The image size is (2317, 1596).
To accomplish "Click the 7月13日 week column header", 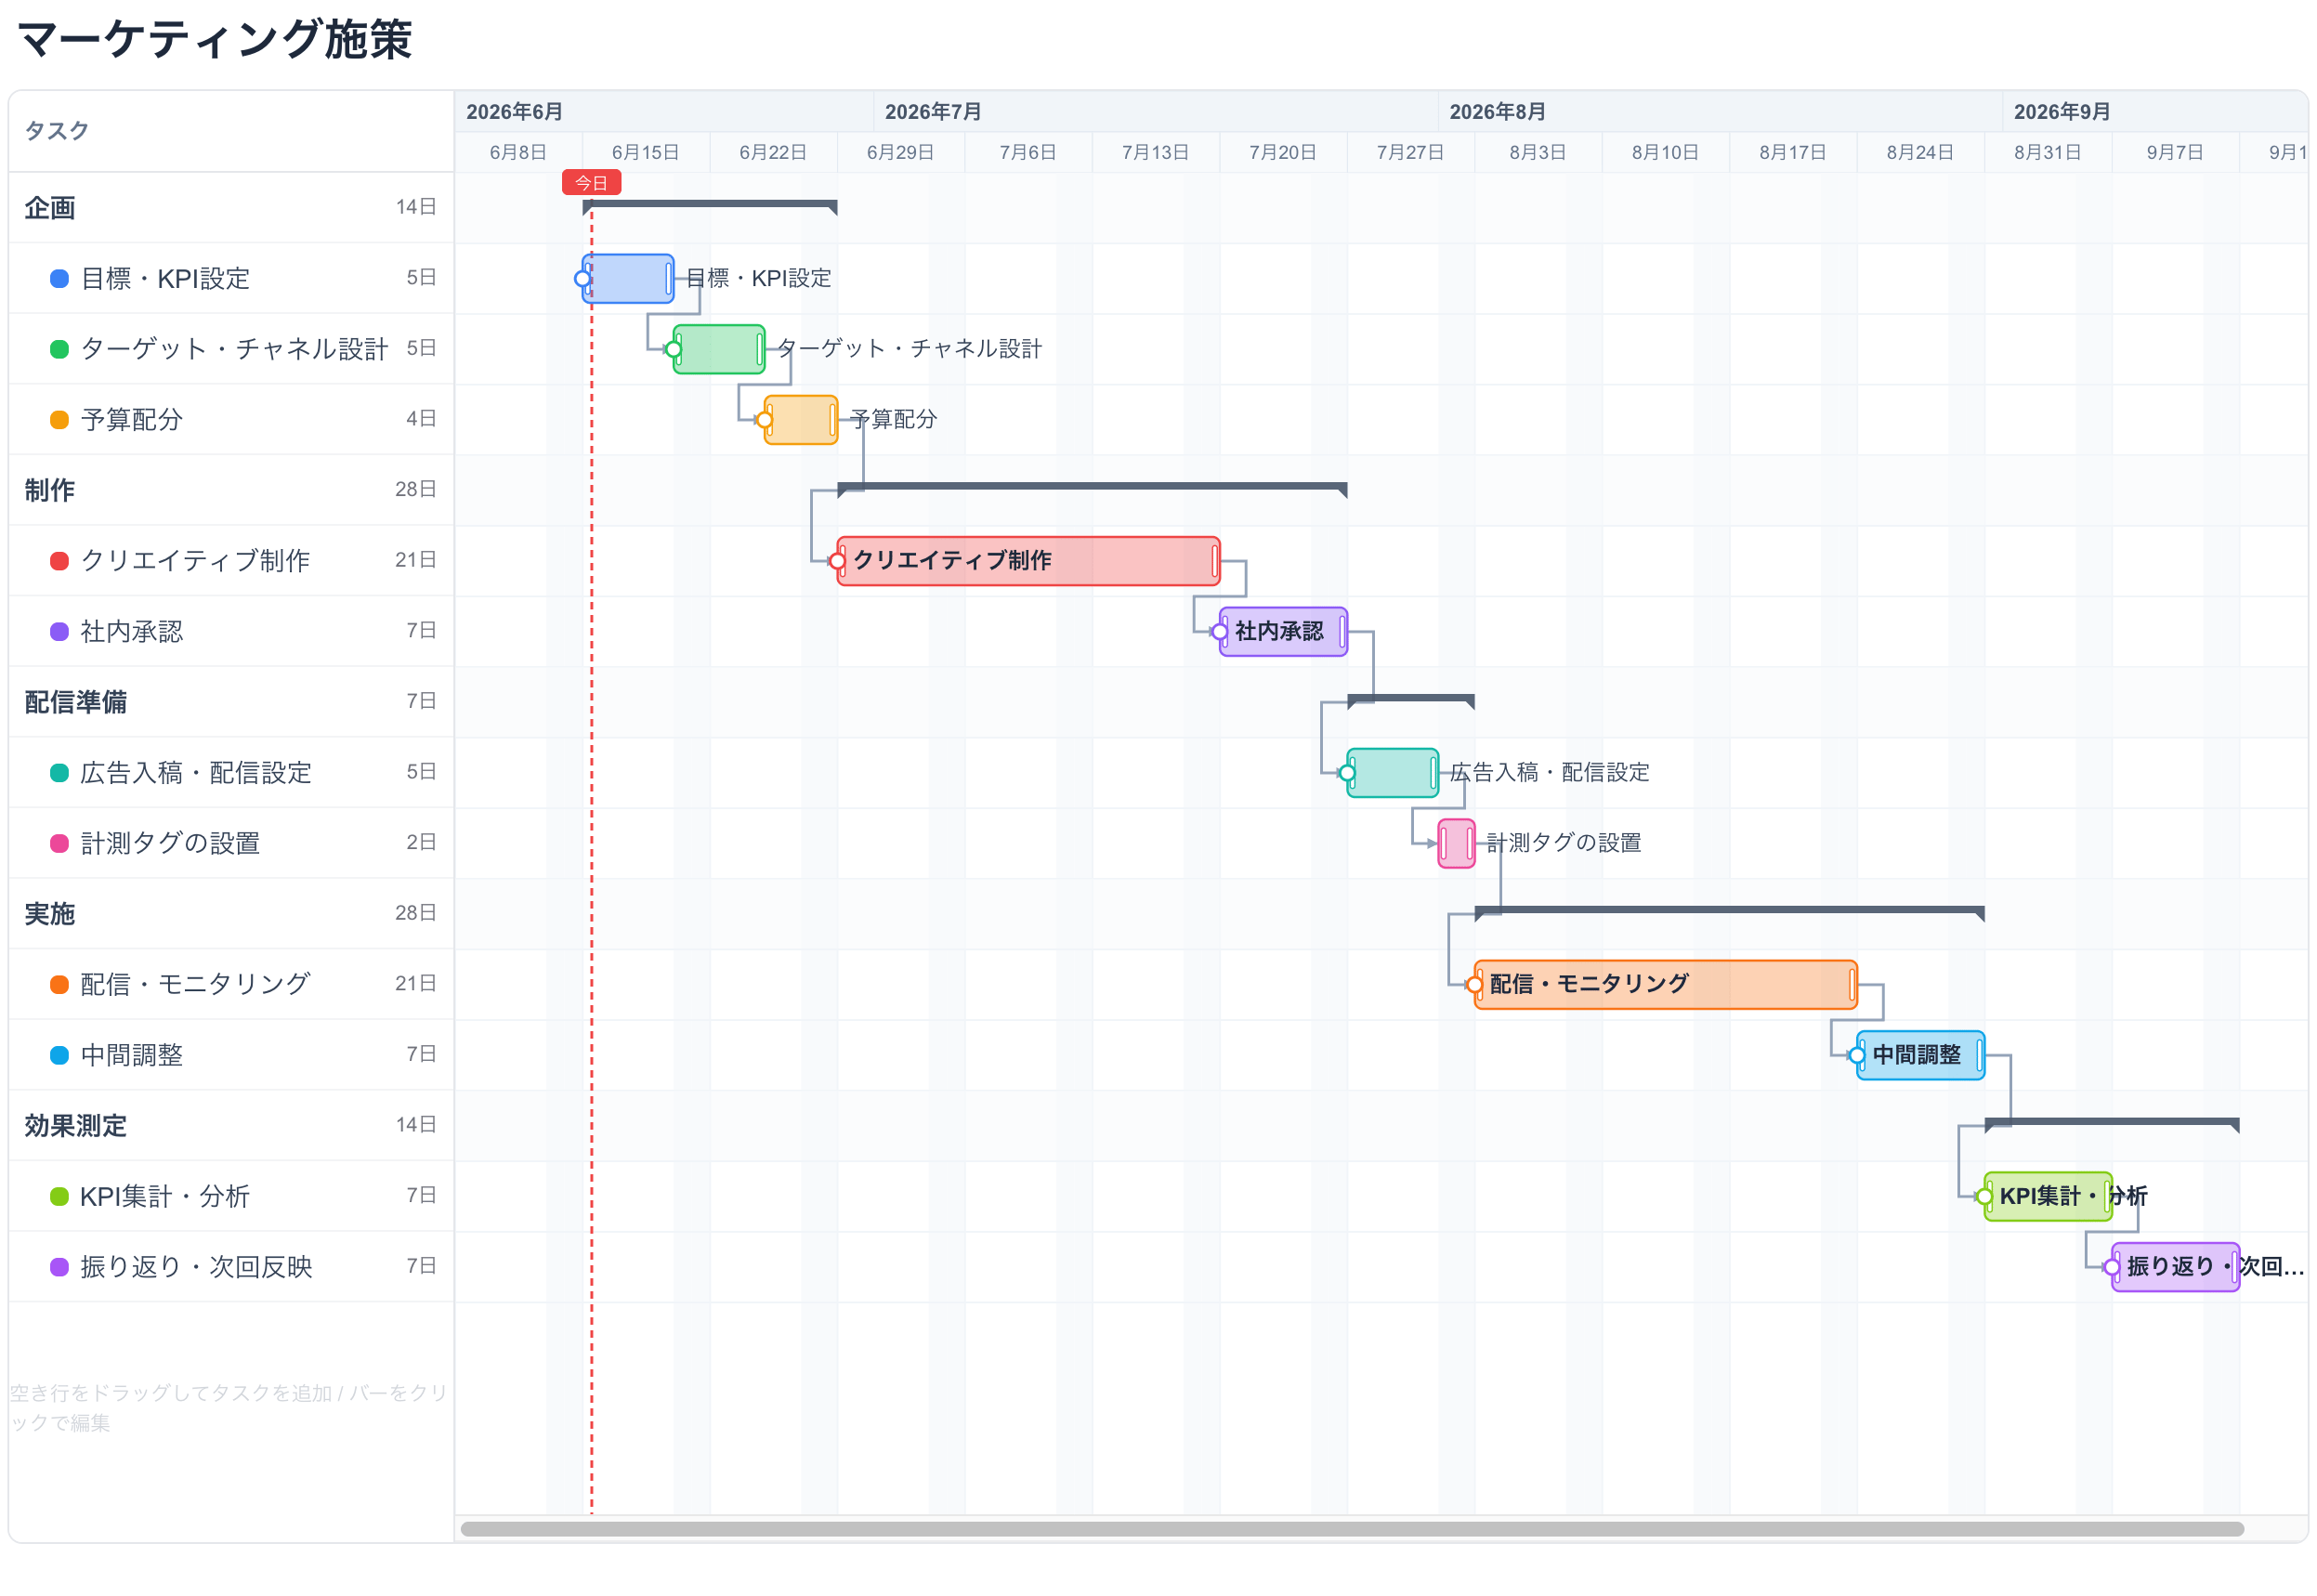I will (x=1155, y=152).
